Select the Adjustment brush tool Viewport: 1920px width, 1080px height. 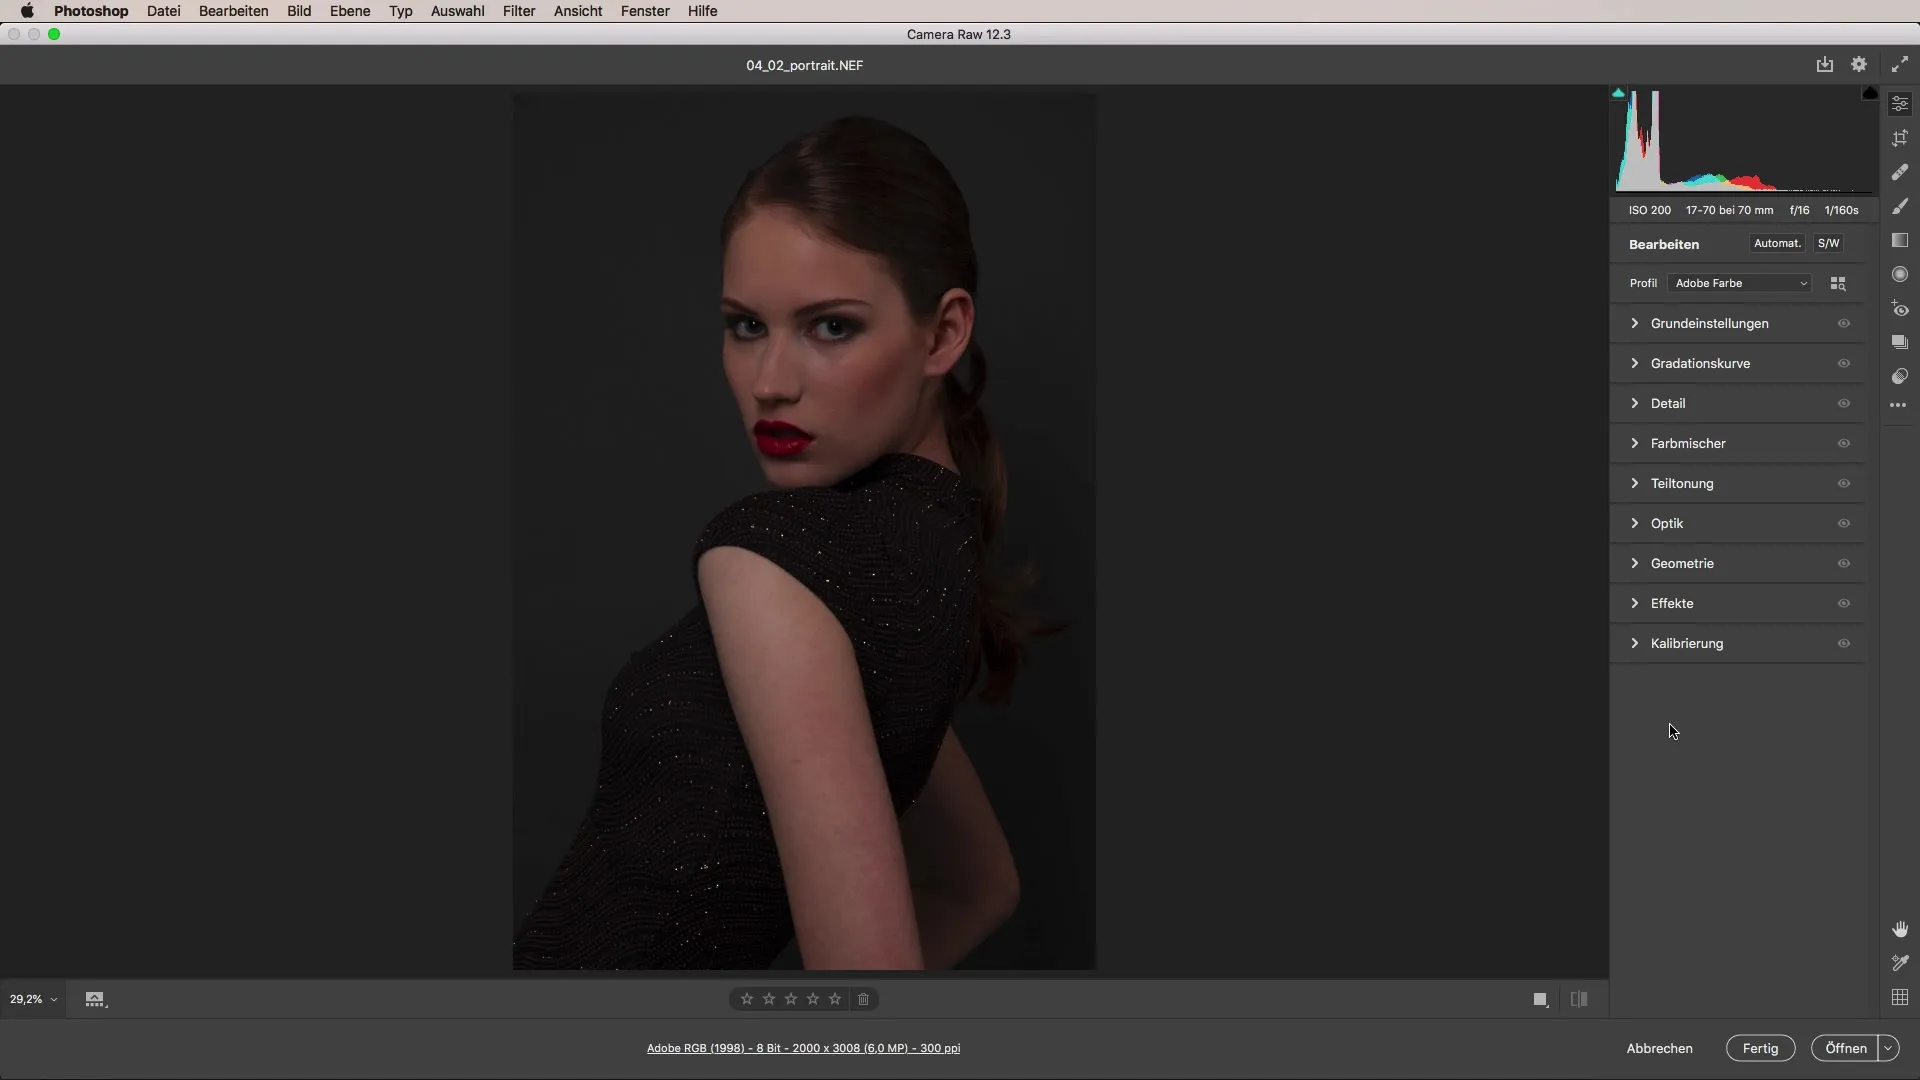1900,206
